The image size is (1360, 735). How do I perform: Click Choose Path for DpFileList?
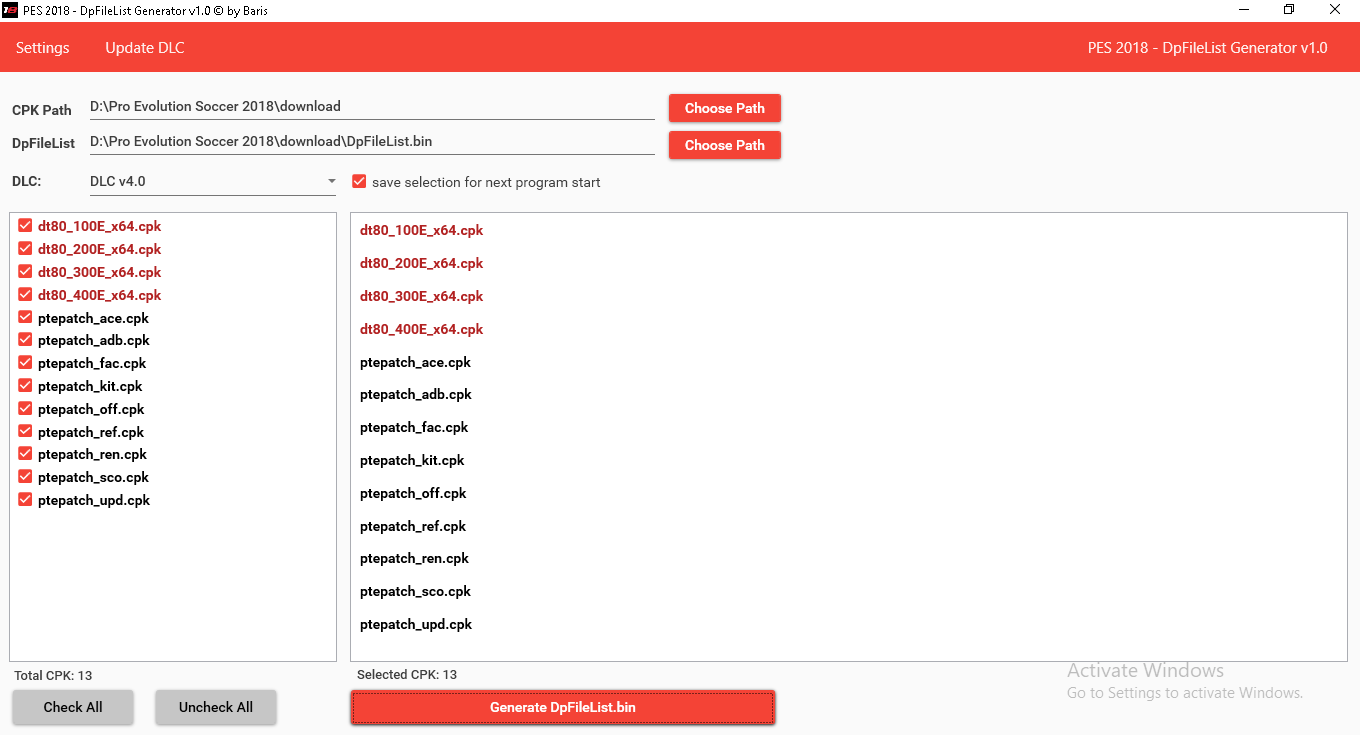[x=725, y=145]
